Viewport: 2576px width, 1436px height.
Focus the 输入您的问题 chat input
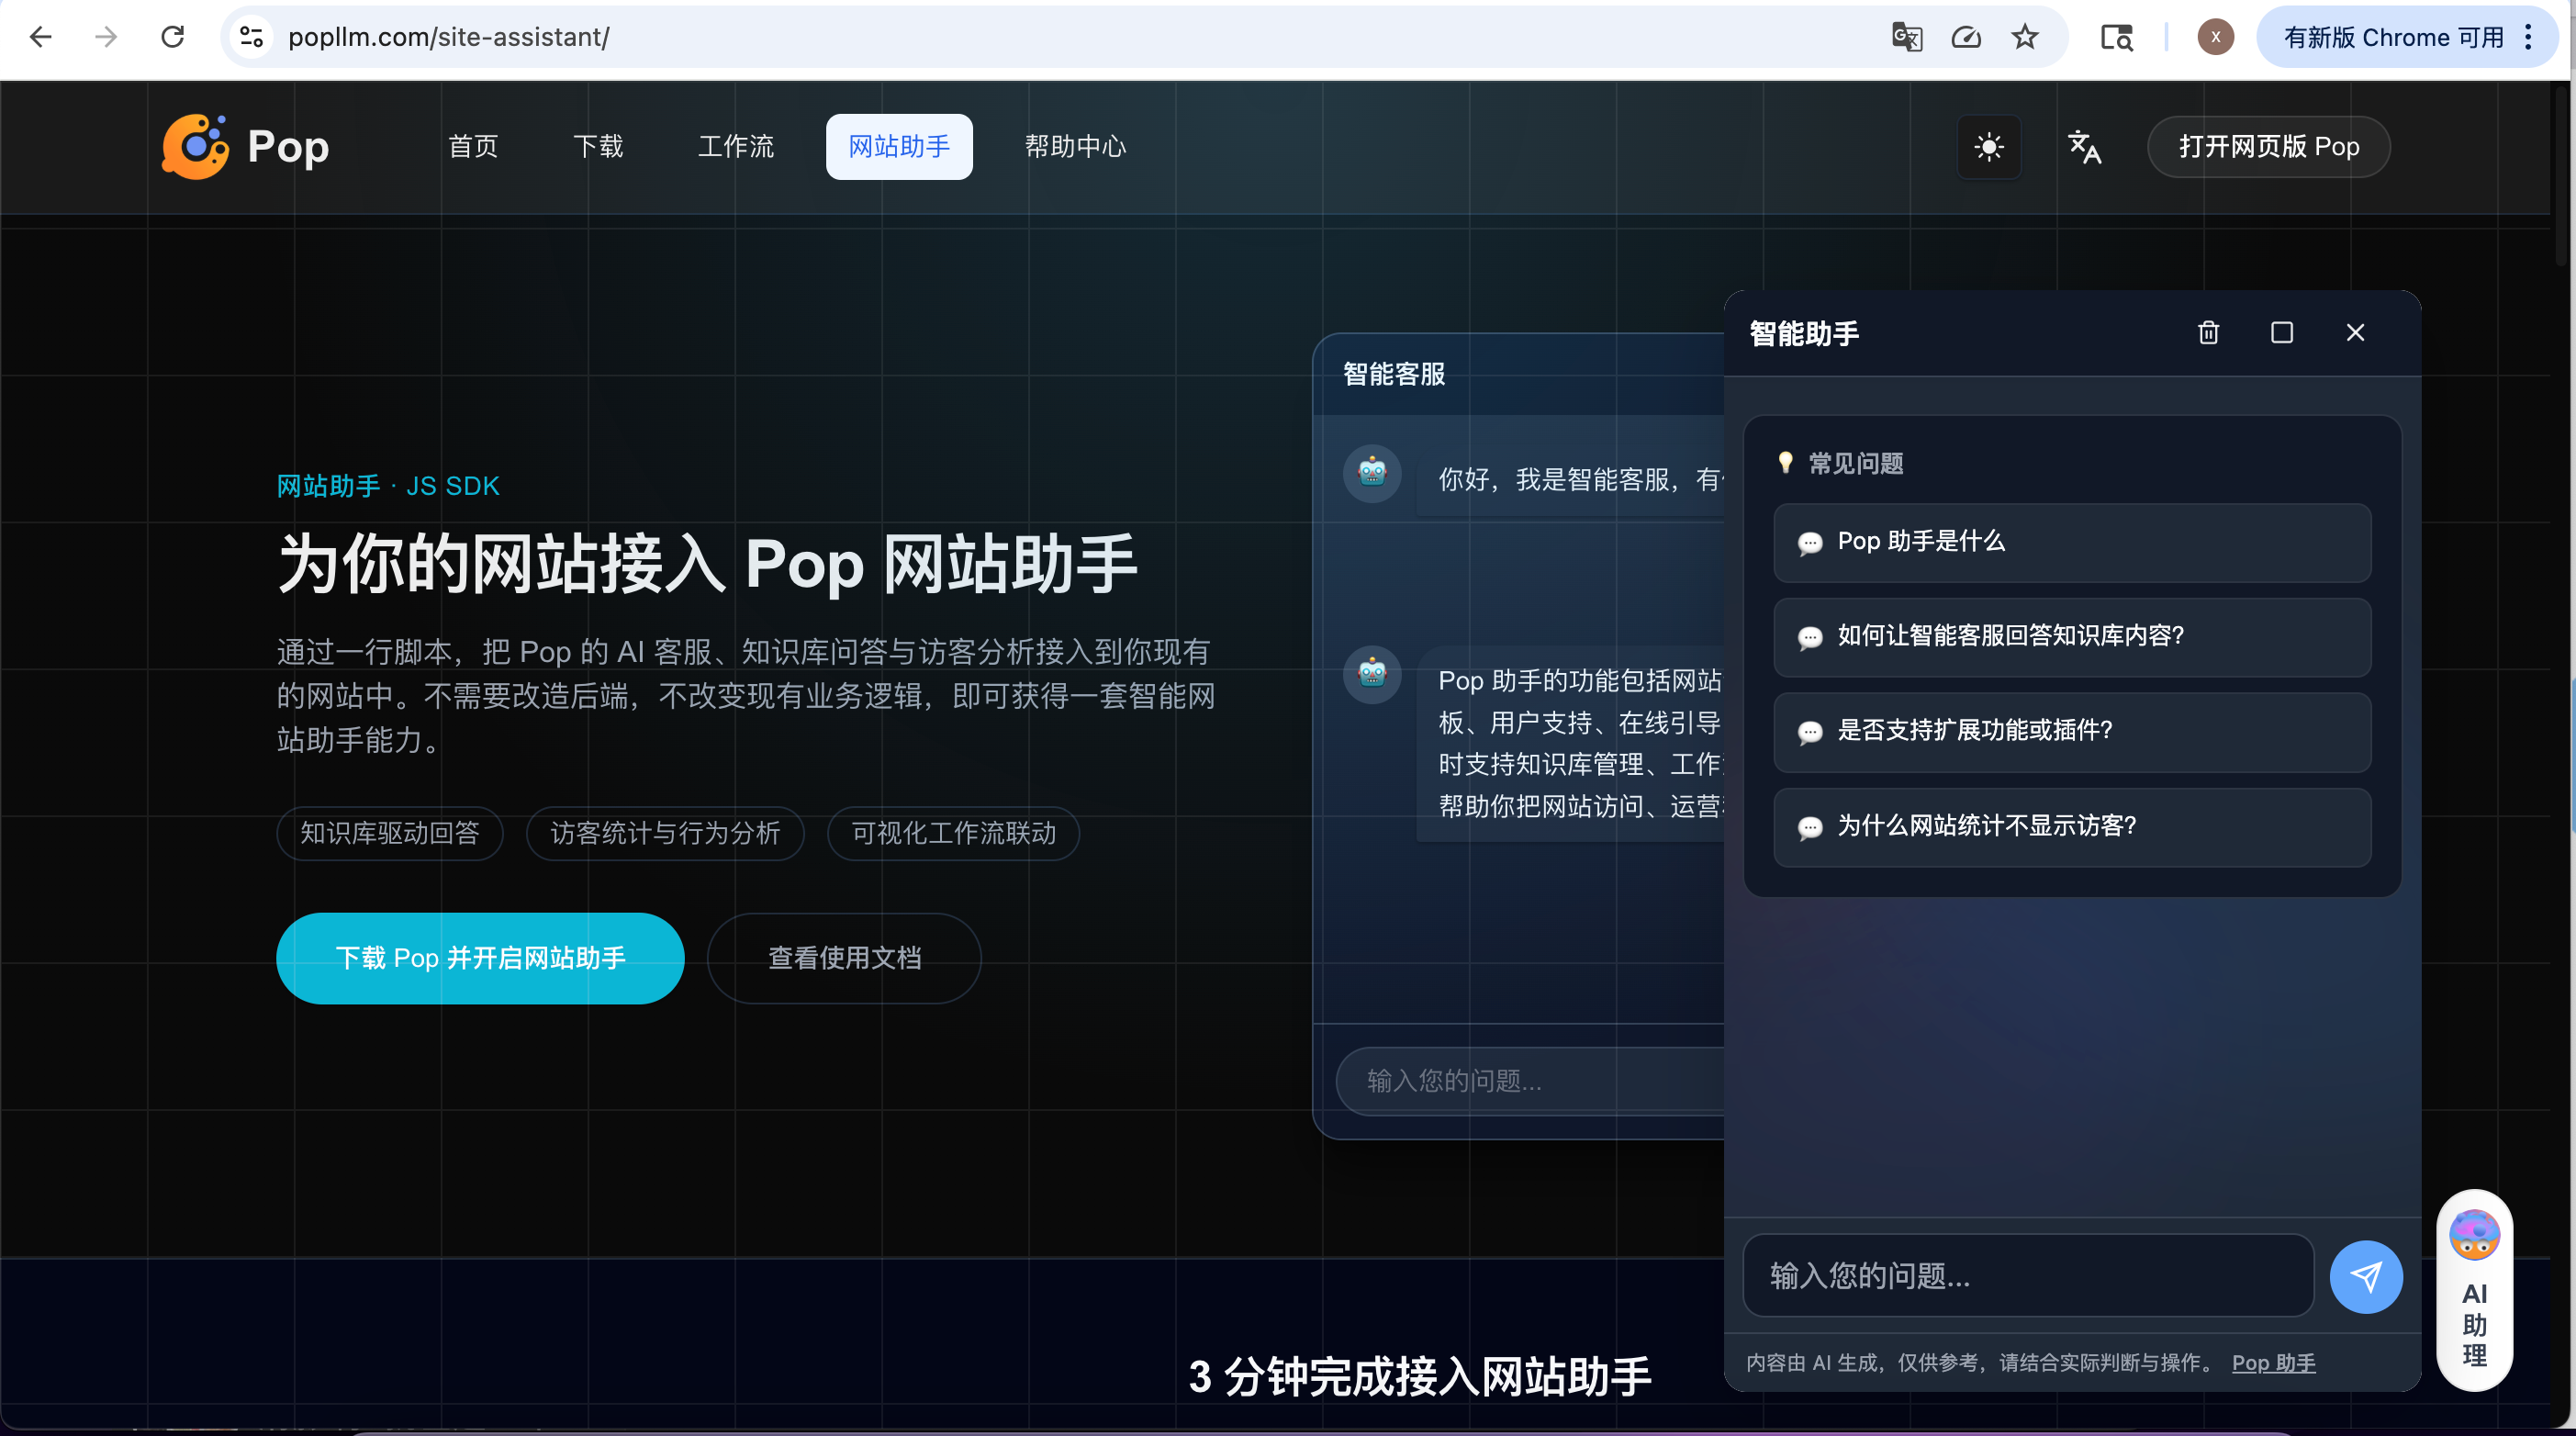(x=2027, y=1276)
